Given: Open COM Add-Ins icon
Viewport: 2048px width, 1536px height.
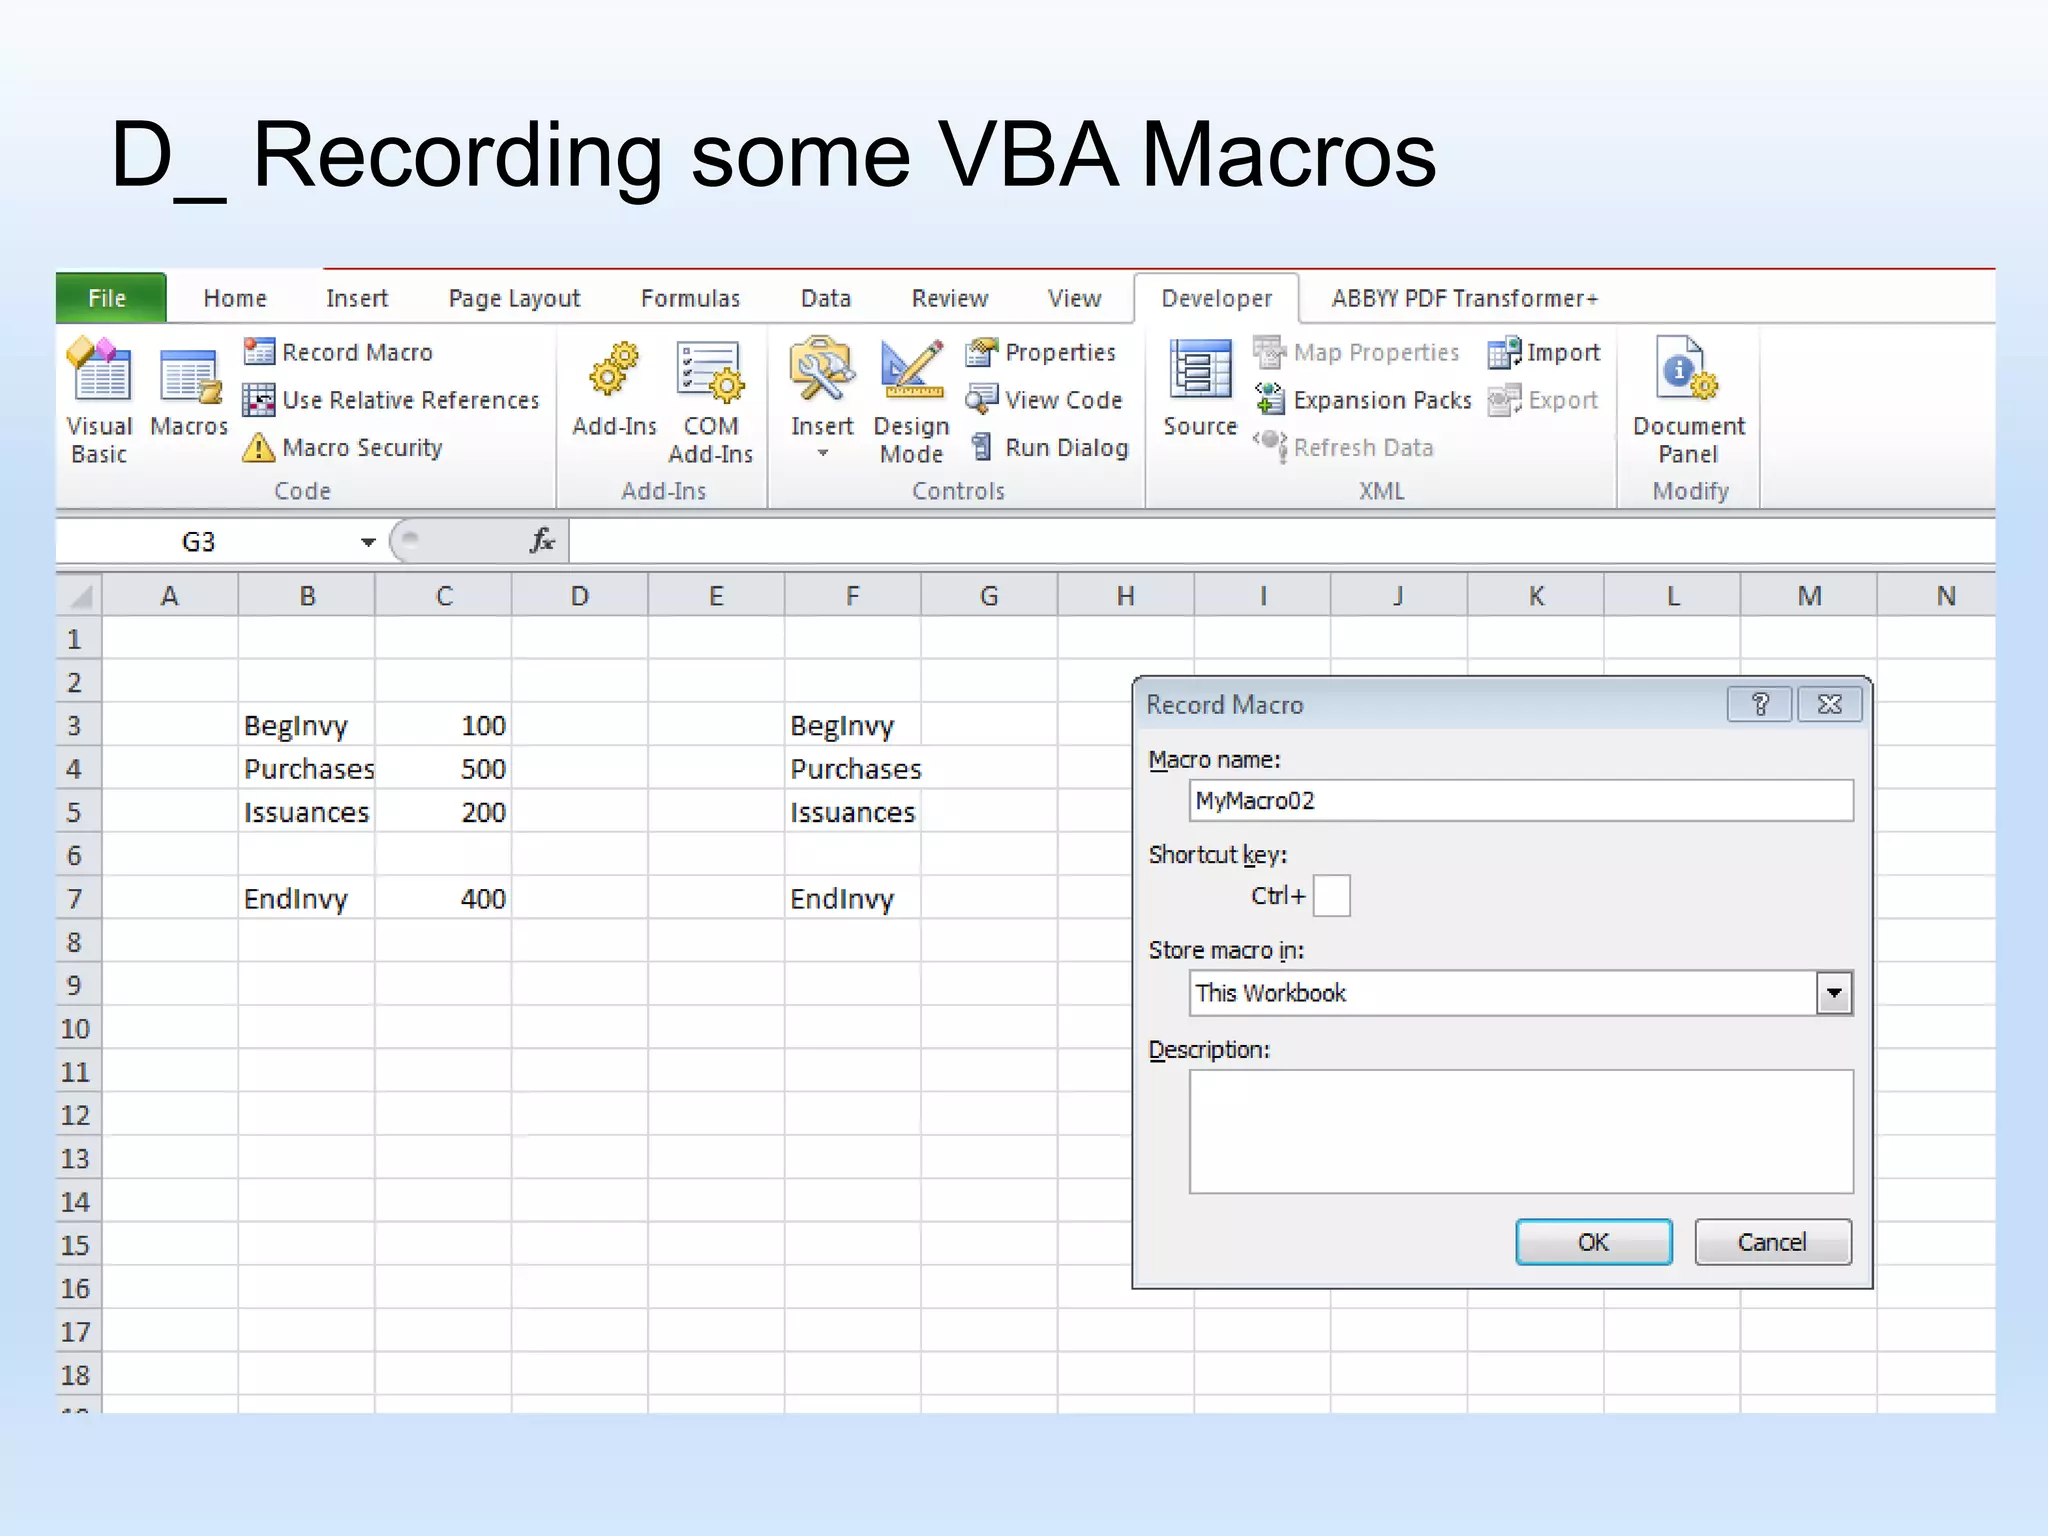Looking at the screenshot, I should [709, 374].
